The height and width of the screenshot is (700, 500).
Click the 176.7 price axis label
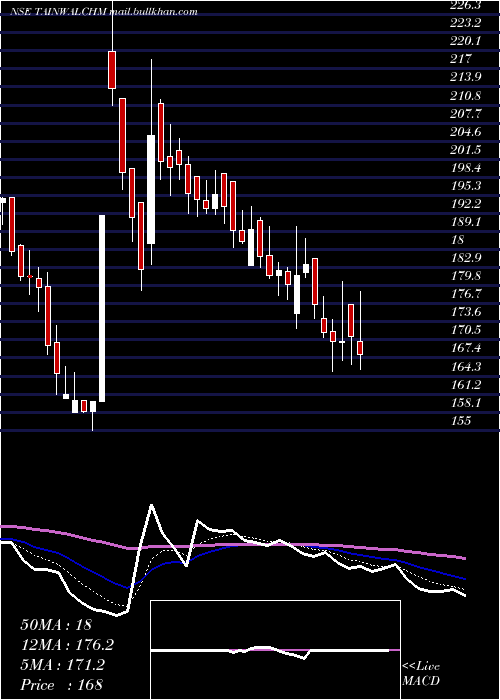click(465, 294)
